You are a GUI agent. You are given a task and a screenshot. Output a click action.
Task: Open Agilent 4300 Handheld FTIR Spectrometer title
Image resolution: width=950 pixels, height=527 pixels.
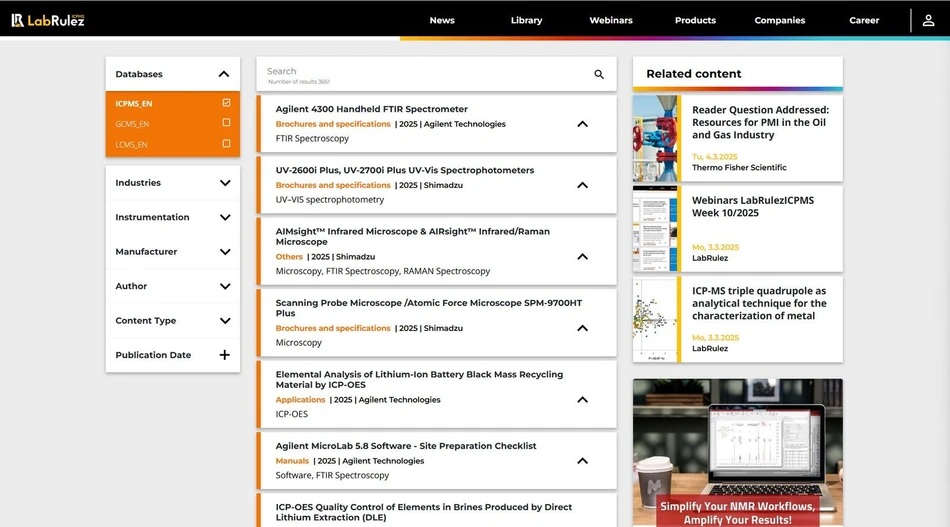click(371, 109)
